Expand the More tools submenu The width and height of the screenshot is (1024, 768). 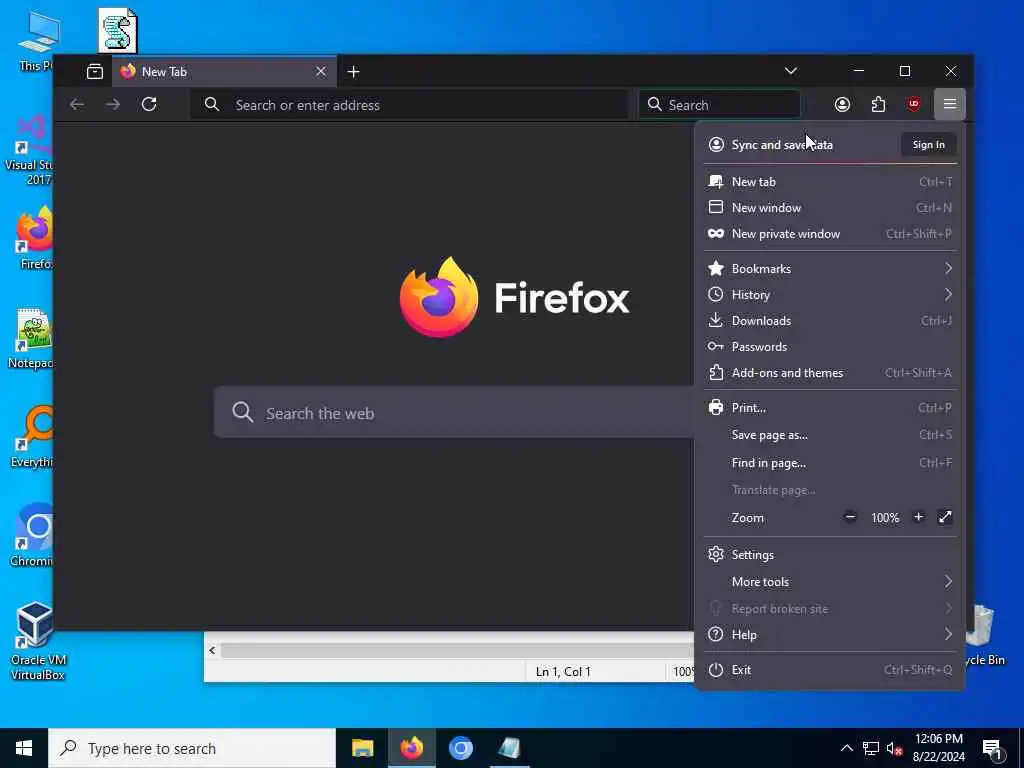830,582
